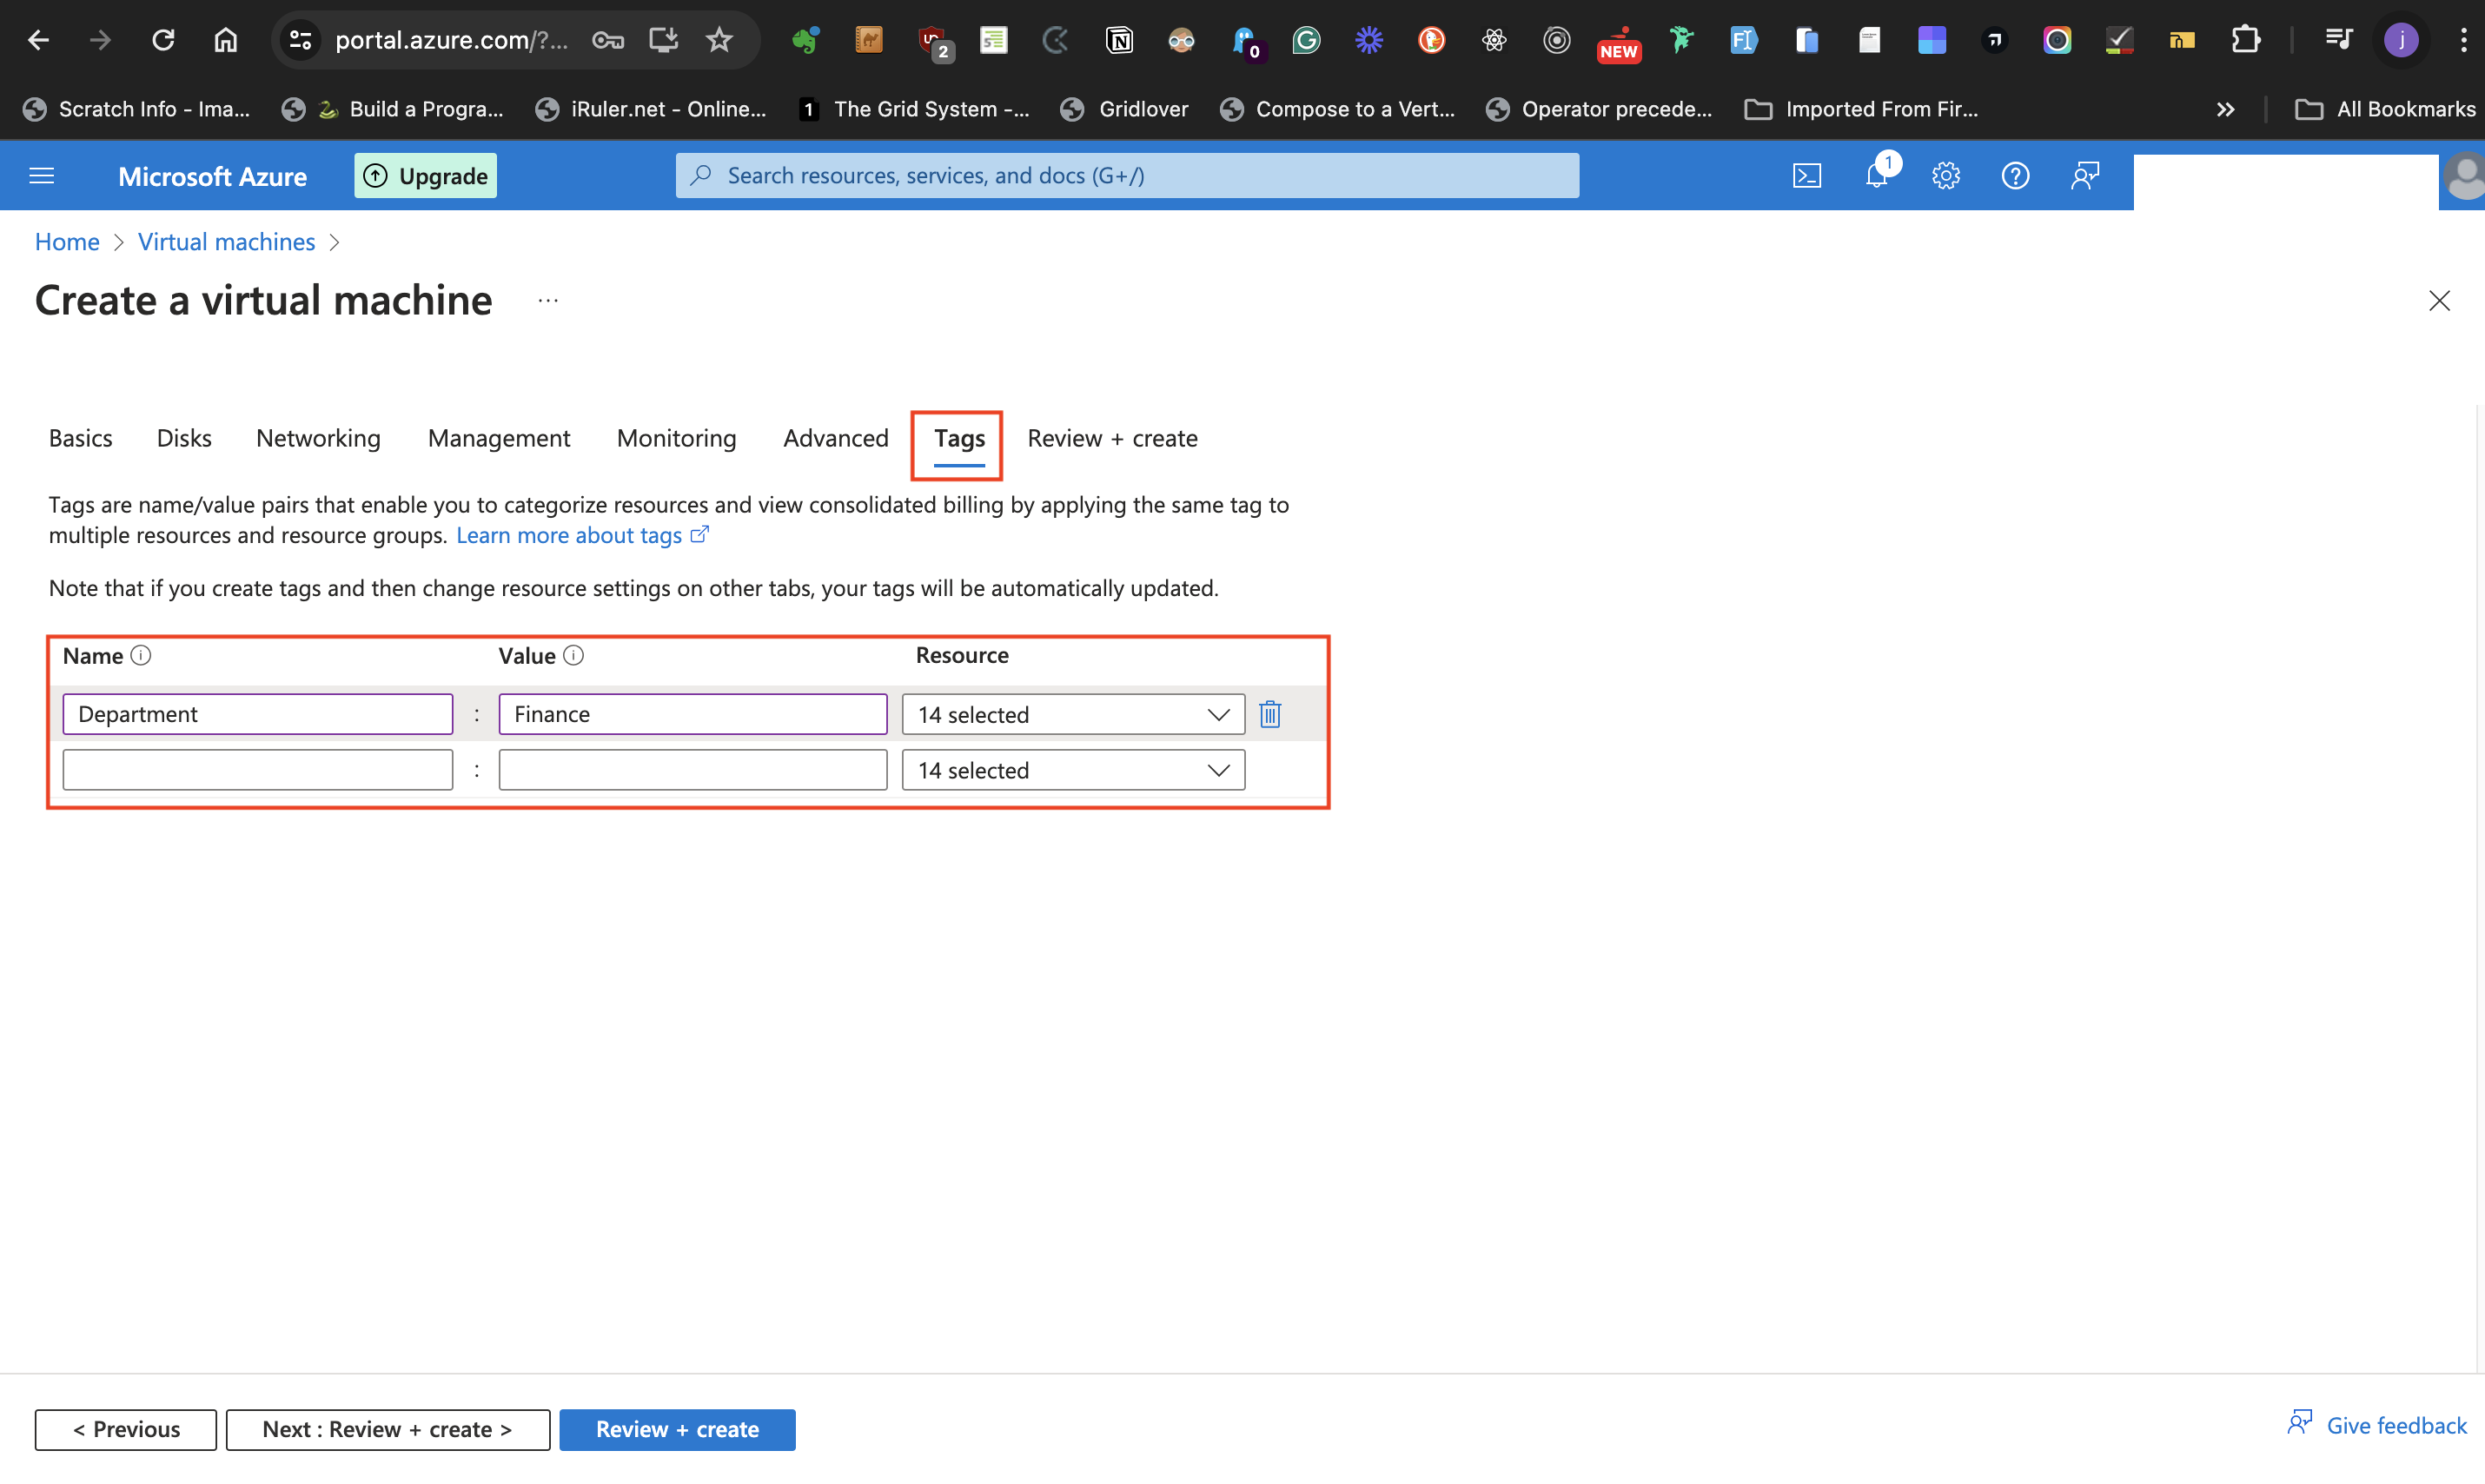The image size is (2485, 1484).
Task: Open the help question mark icon
Action: point(2014,176)
